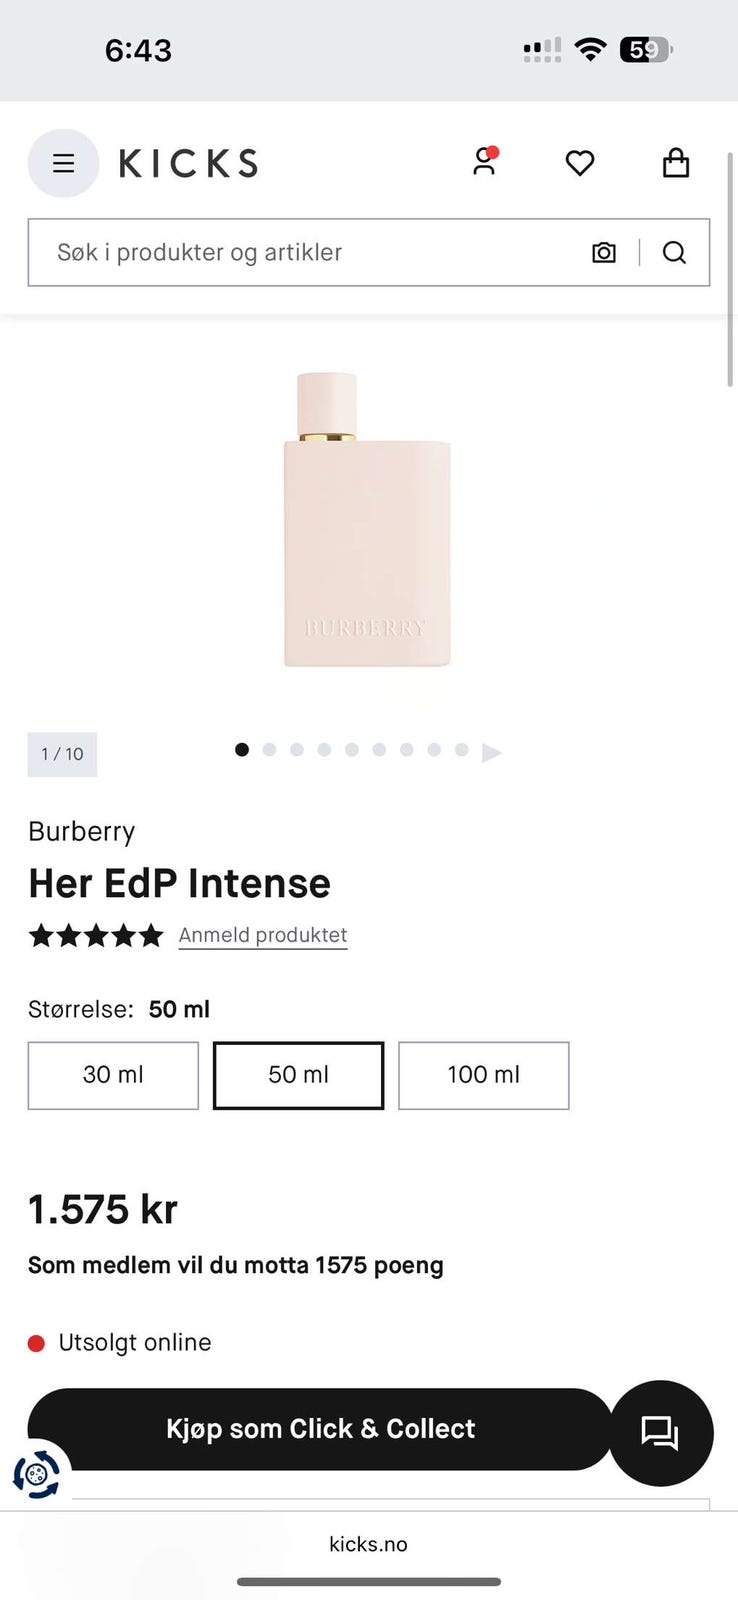Screen dimensions: 738x1600
Task: Select the 30 ml size
Action: (113, 1075)
